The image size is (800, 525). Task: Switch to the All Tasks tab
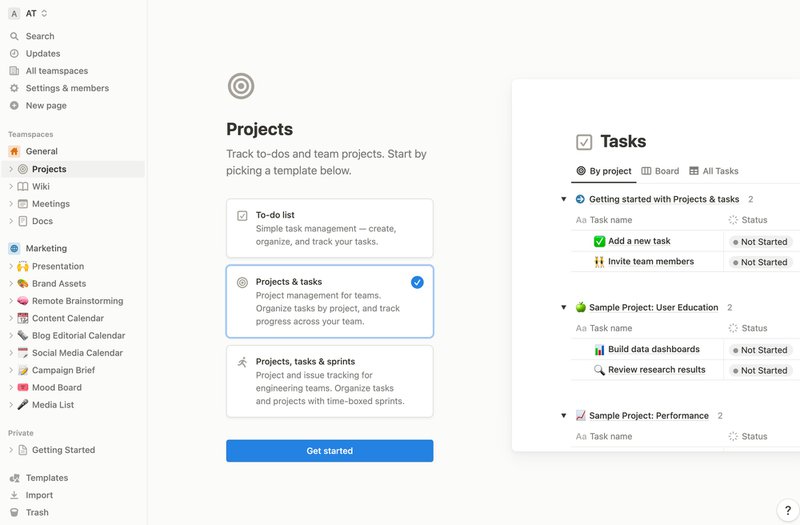click(x=714, y=171)
